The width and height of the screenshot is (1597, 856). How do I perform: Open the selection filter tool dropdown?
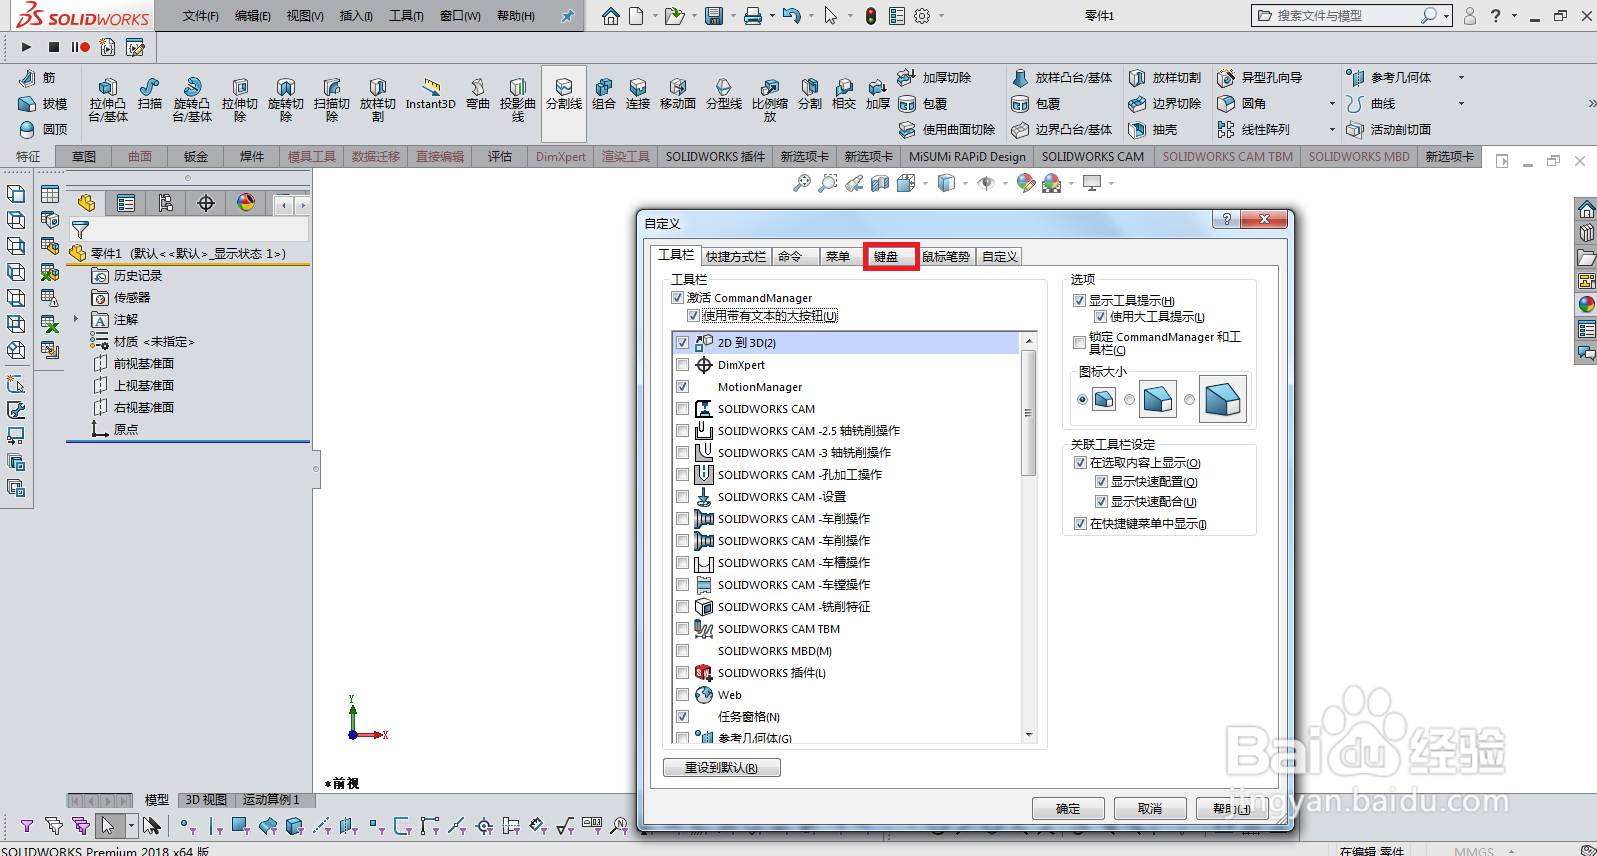(x=131, y=826)
